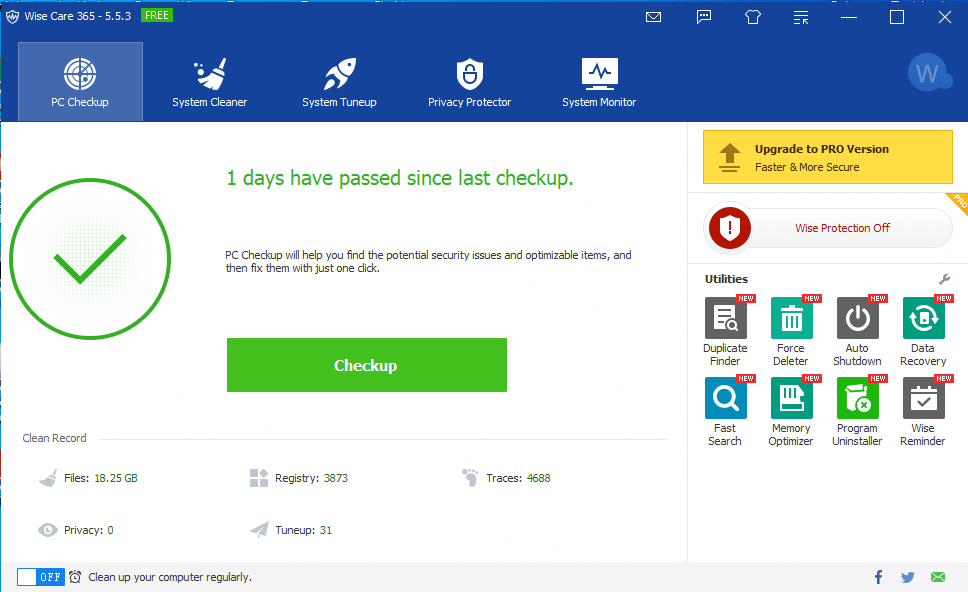Start the Data Recovery utility
This screenshot has width=968, height=592.
click(923, 332)
